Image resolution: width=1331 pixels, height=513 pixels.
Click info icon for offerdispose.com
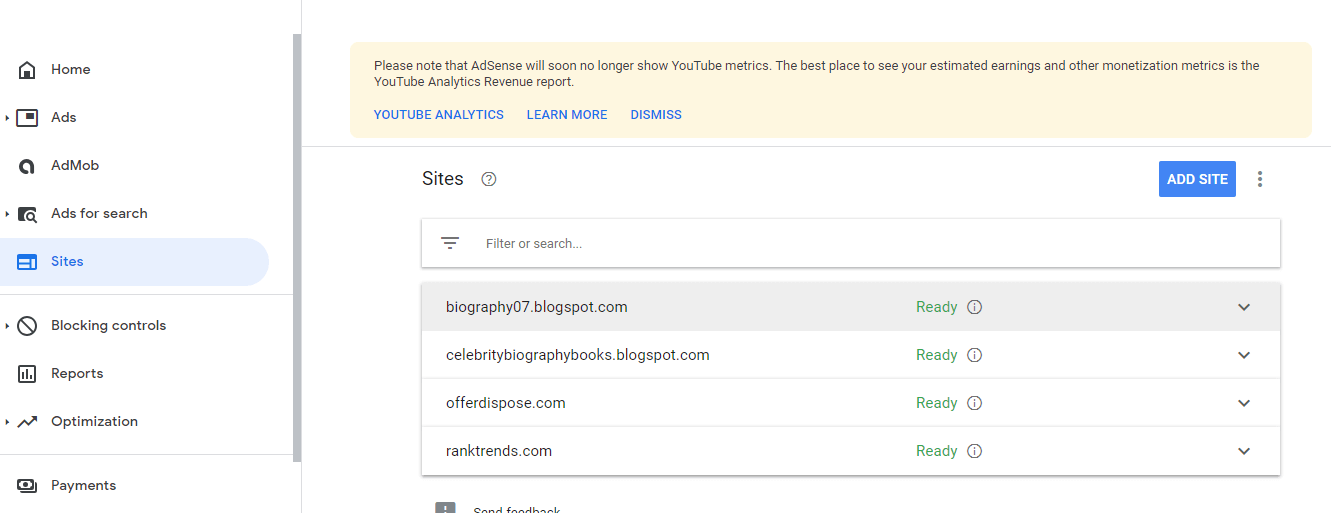click(975, 403)
